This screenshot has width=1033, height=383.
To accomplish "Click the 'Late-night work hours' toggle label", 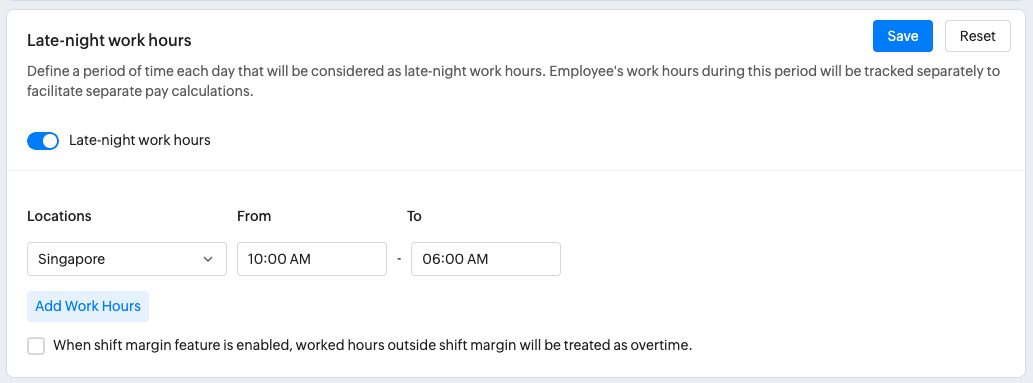I will 140,140.
